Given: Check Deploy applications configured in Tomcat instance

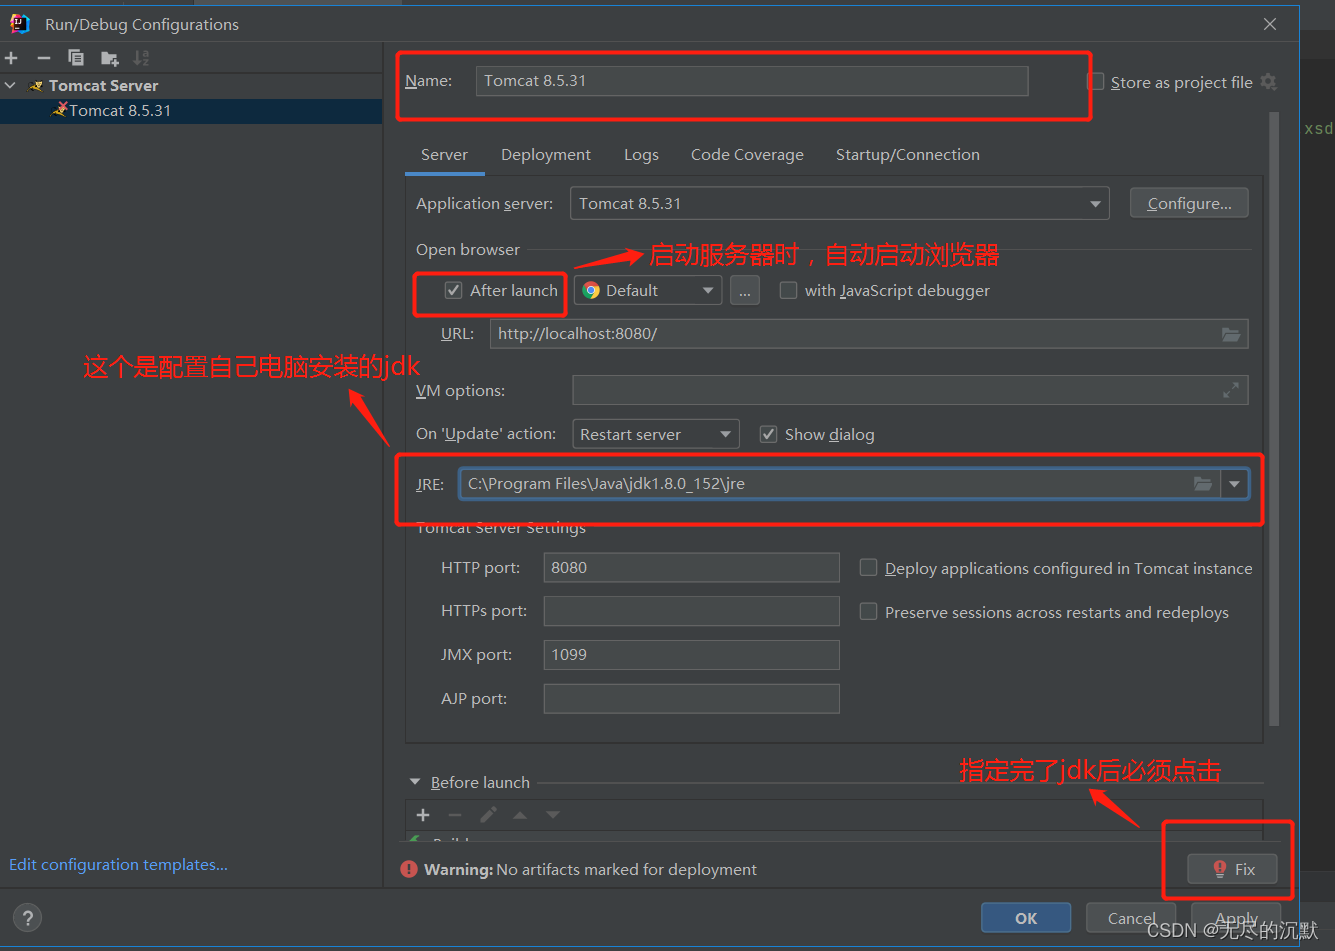Looking at the screenshot, I should pos(868,568).
